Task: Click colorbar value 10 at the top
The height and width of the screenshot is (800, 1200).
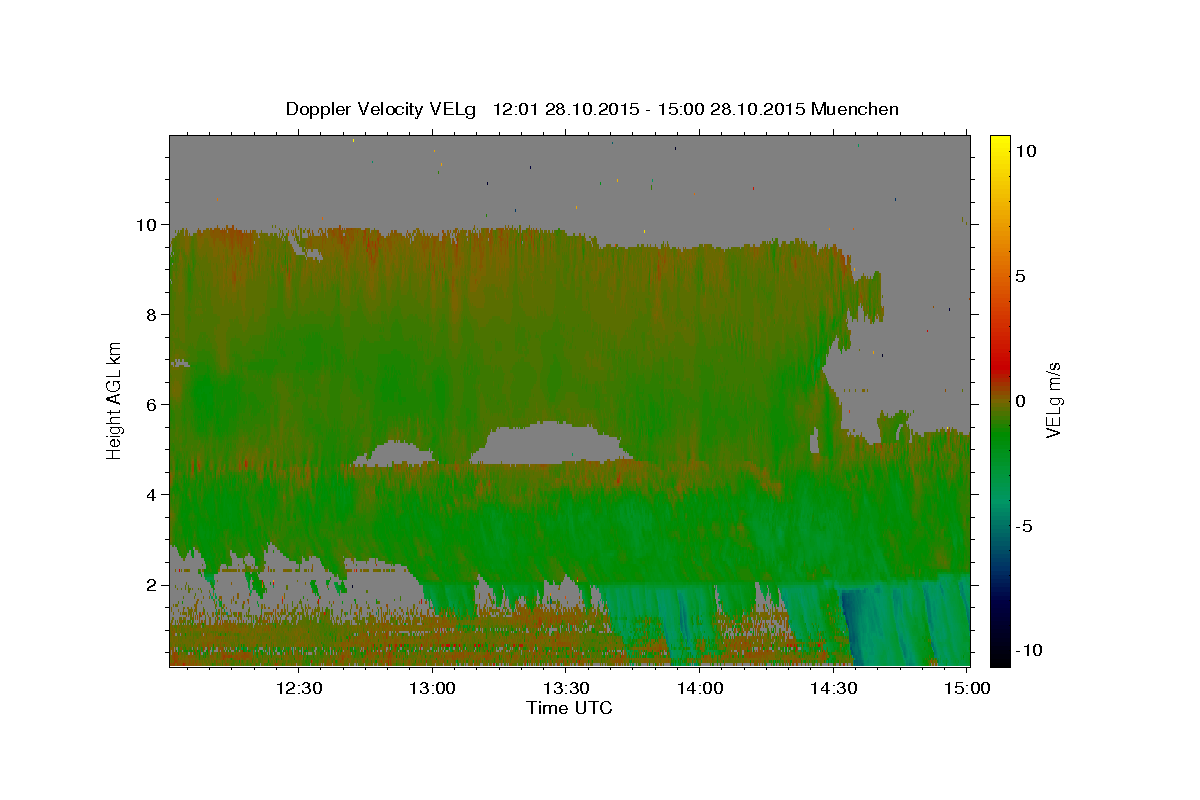Action: (x=1025, y=151)
